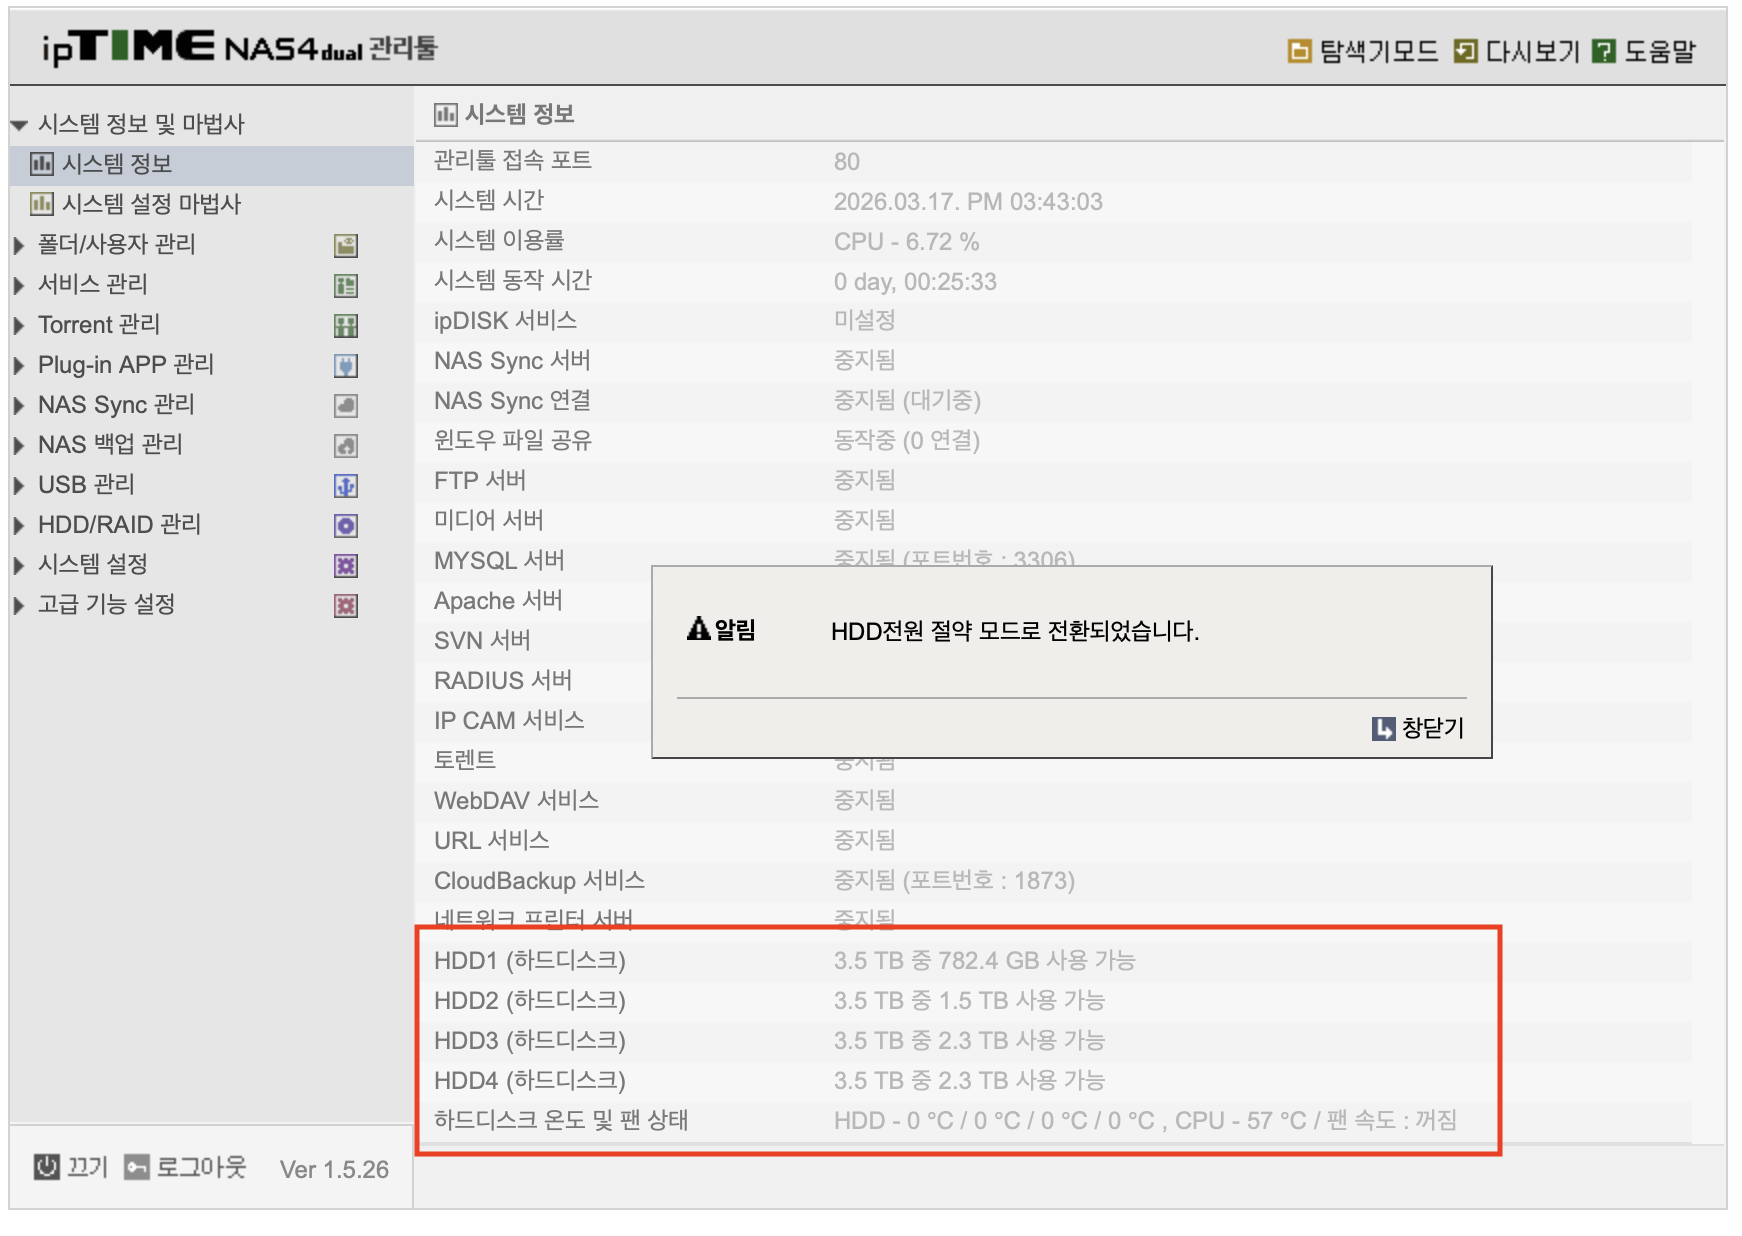Select the NAS 백업 관리 menu label
The width and height of the screenshot is (1742, 1236).
click(110, 444)
